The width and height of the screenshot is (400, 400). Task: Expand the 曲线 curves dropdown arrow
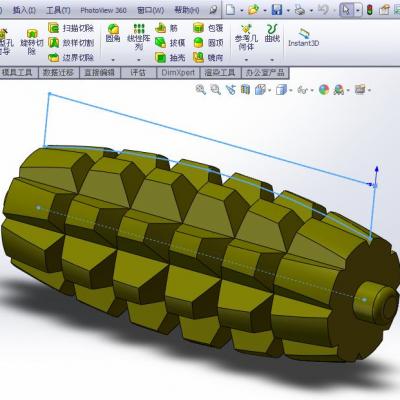272,60
